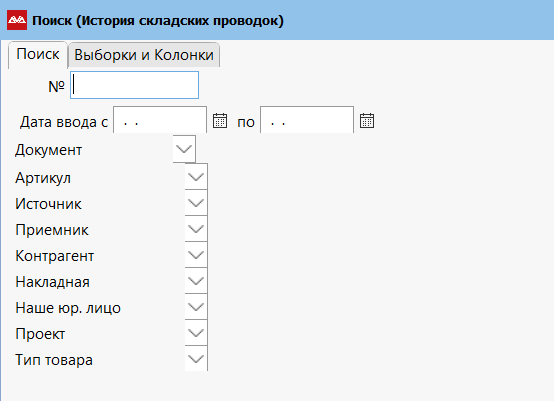Open the Источник dropdown list

(196, 203)
